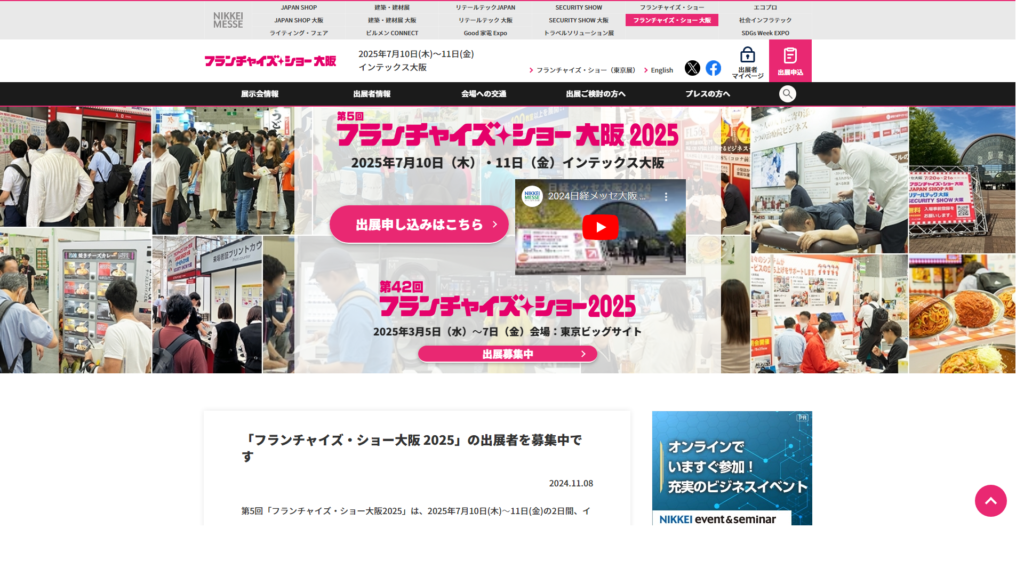Open the X (Twitter) social icon
The width and height of the screenshot is (1024, 576).
[x=692, y=68]
